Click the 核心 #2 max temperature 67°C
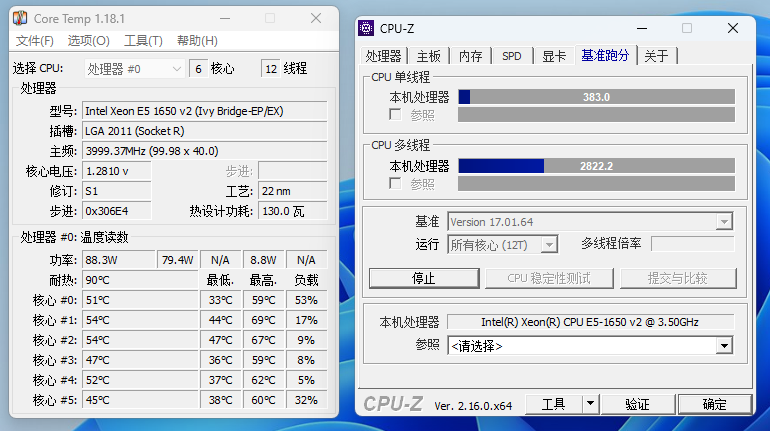Image resolution: width=770 pixels, height=431 pixels. coord(263,340)
